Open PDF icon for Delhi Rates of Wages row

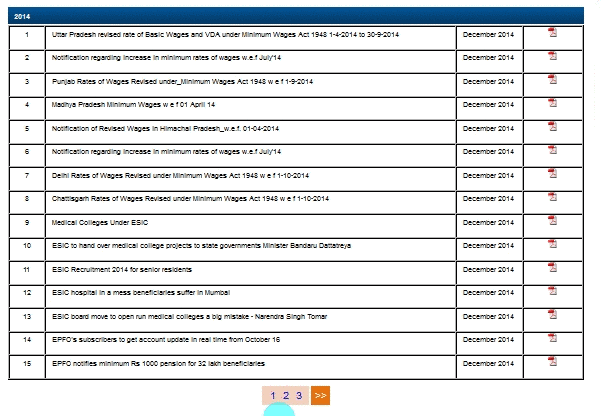[x=552, y=173]
